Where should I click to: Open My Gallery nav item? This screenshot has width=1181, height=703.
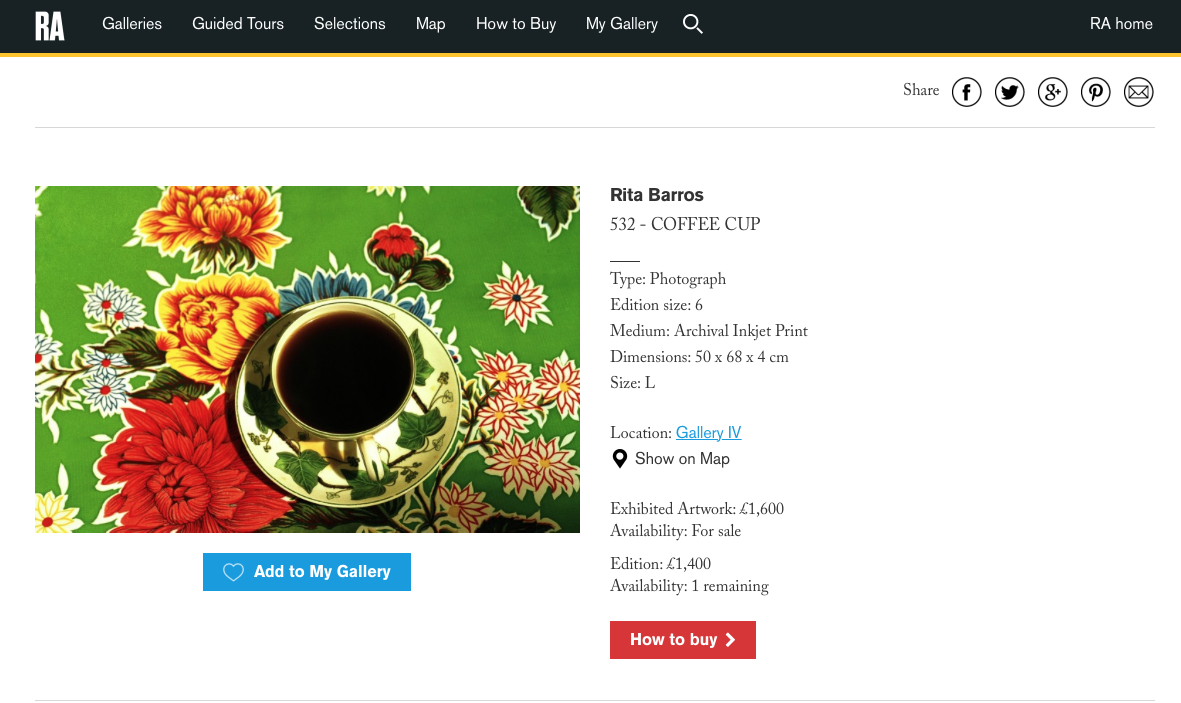click(622, 24)
